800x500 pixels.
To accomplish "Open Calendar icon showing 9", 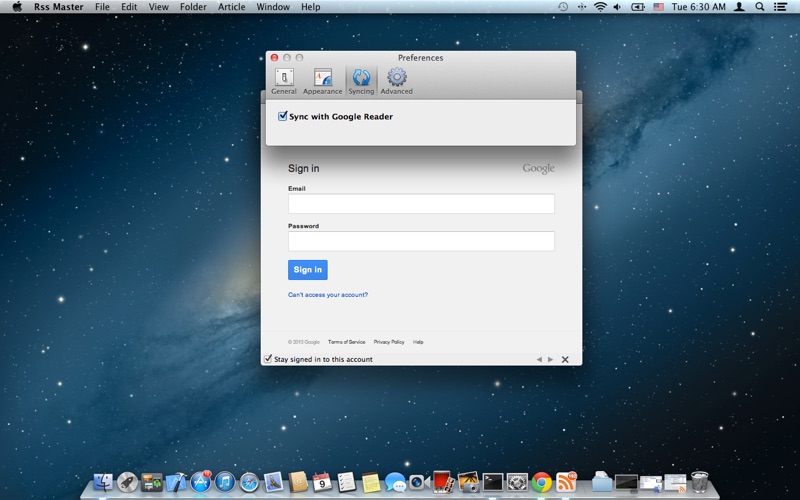I will pos(322,482).
